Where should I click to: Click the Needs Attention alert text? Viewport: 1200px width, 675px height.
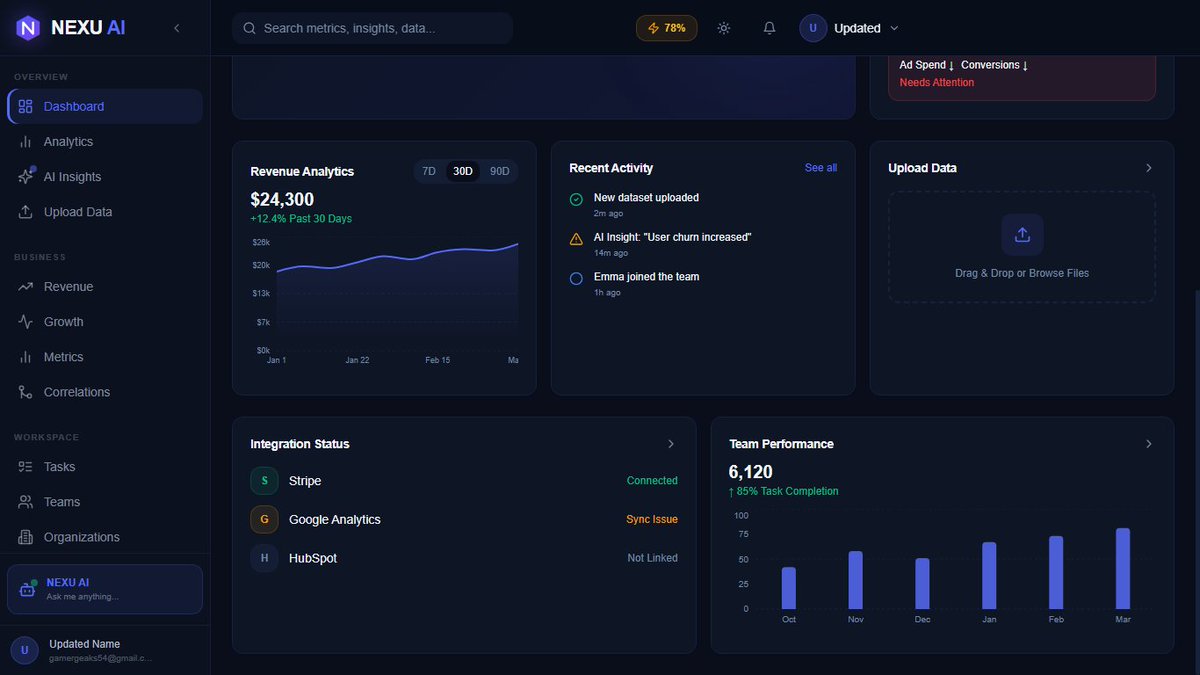[937, 83]
